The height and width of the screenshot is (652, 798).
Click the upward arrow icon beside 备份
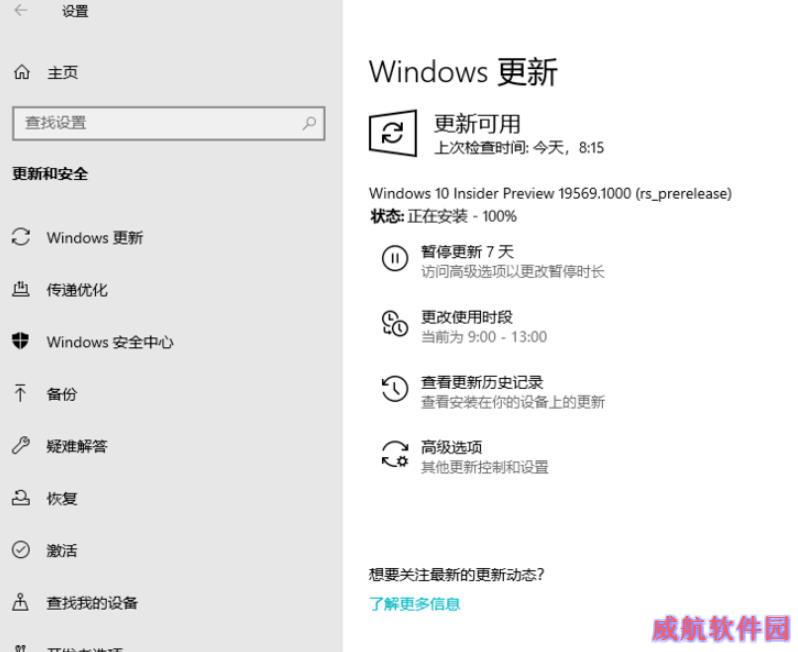20,393
